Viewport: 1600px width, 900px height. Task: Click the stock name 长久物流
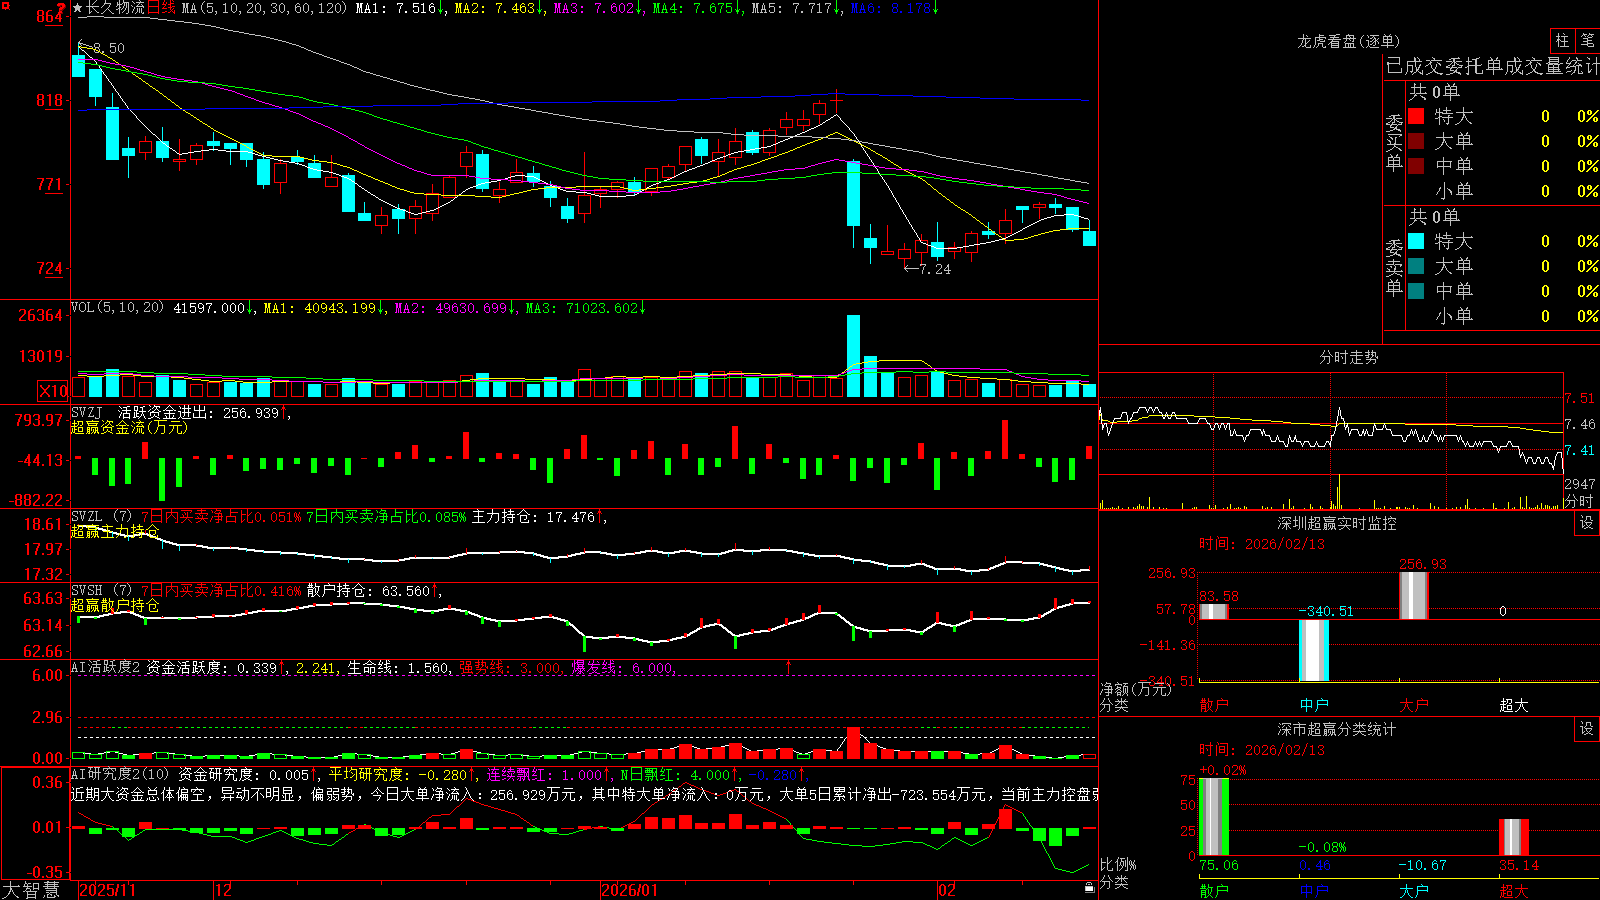pyautogui.click(x=115, y=8)
